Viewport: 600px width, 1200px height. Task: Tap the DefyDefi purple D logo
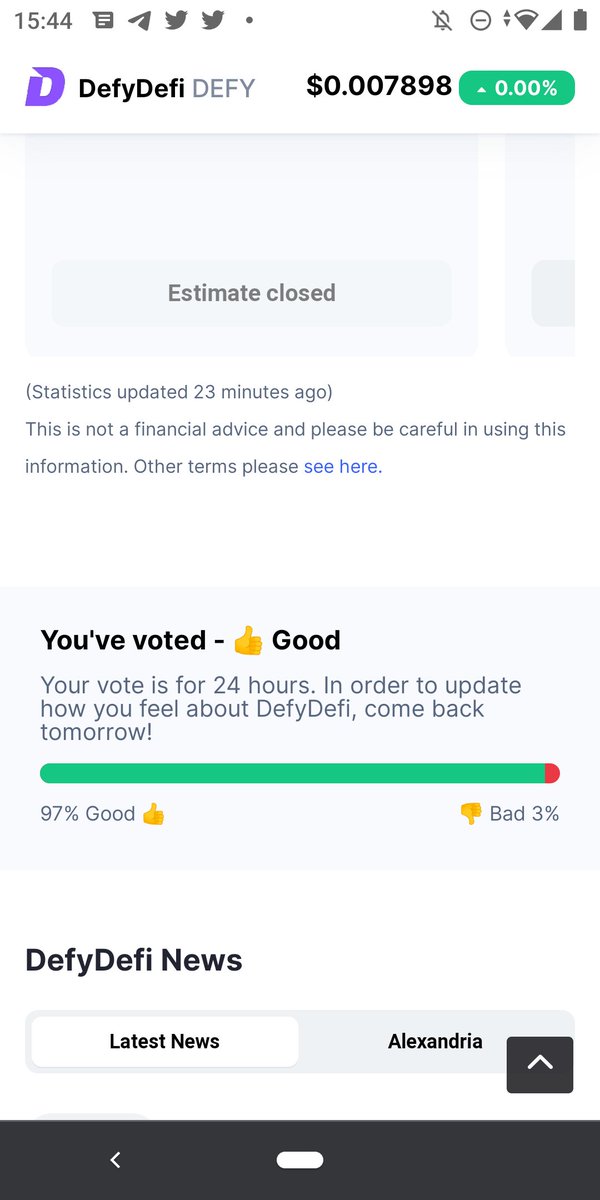(45, 87)
